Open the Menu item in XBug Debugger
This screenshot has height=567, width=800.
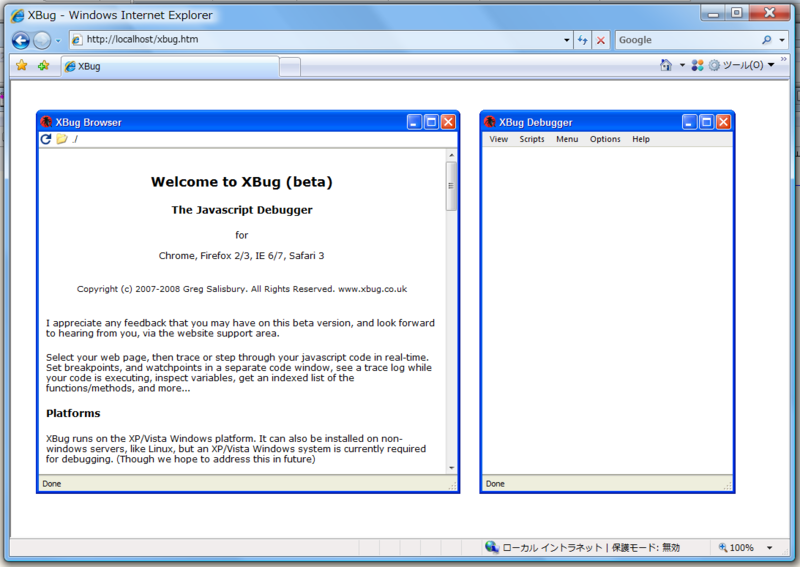[x=567, y=139]
